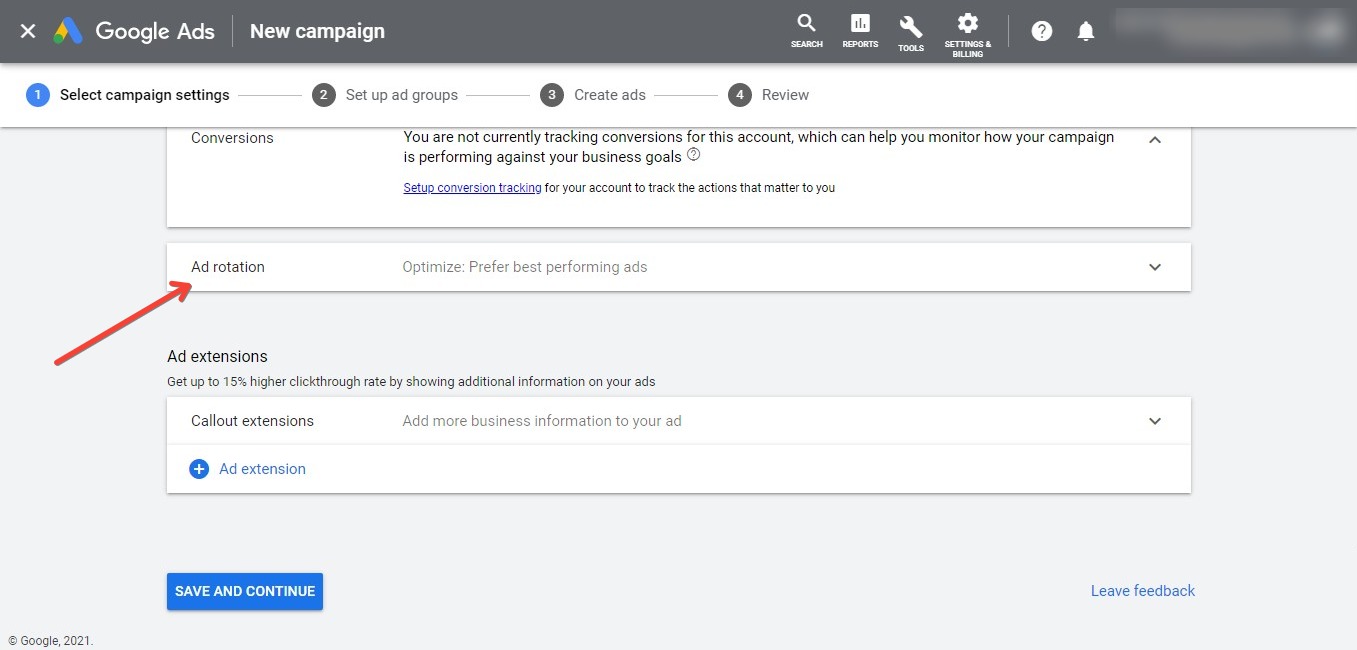Go to step 3 Create ads
This screenshot has height=650, width=1357.
[x=593, y=95]
